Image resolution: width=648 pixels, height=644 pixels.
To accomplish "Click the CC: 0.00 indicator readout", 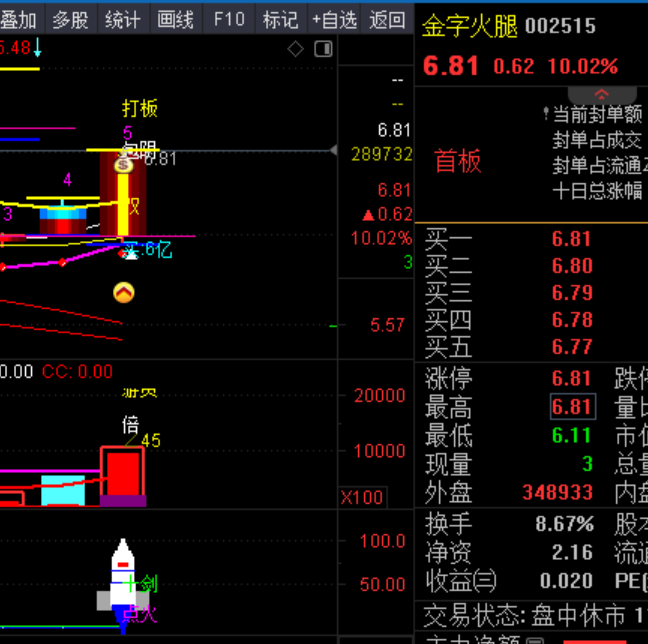I will point(77,372).
